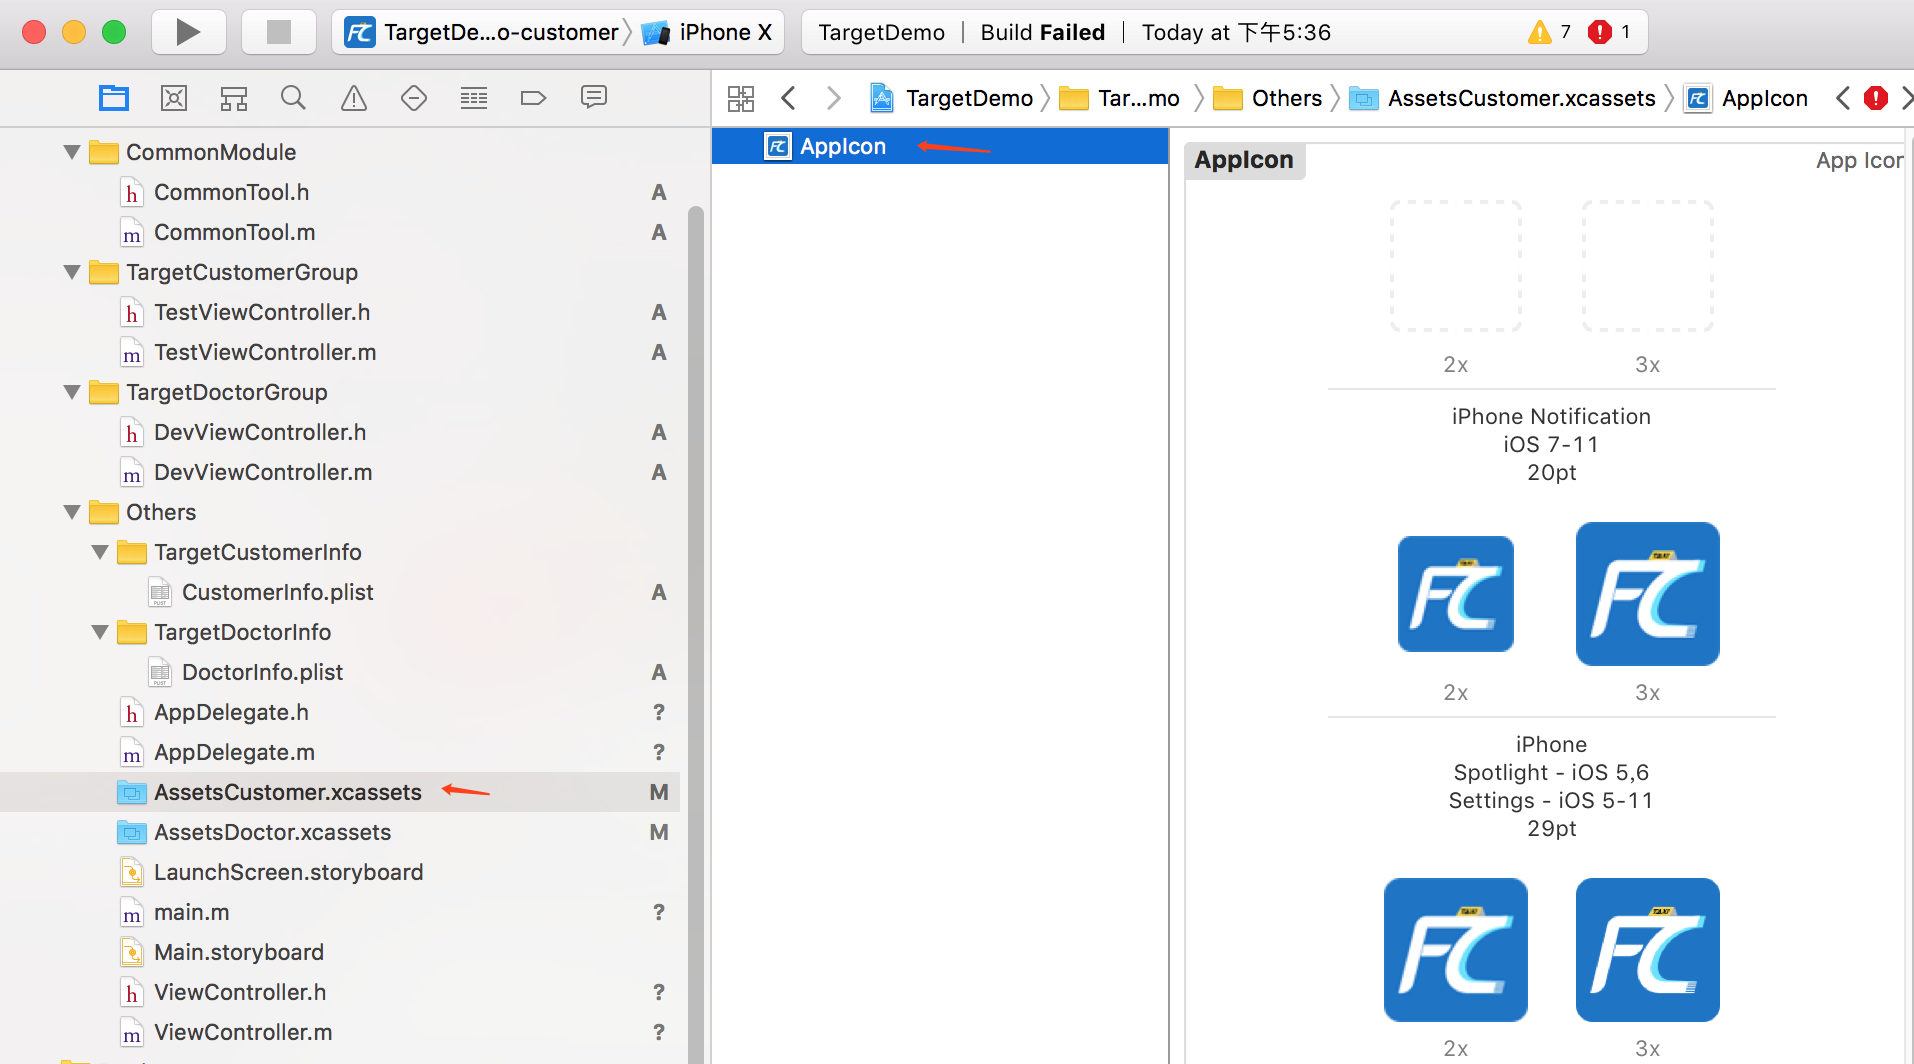Run the project with the Play button

click(188, 32)
